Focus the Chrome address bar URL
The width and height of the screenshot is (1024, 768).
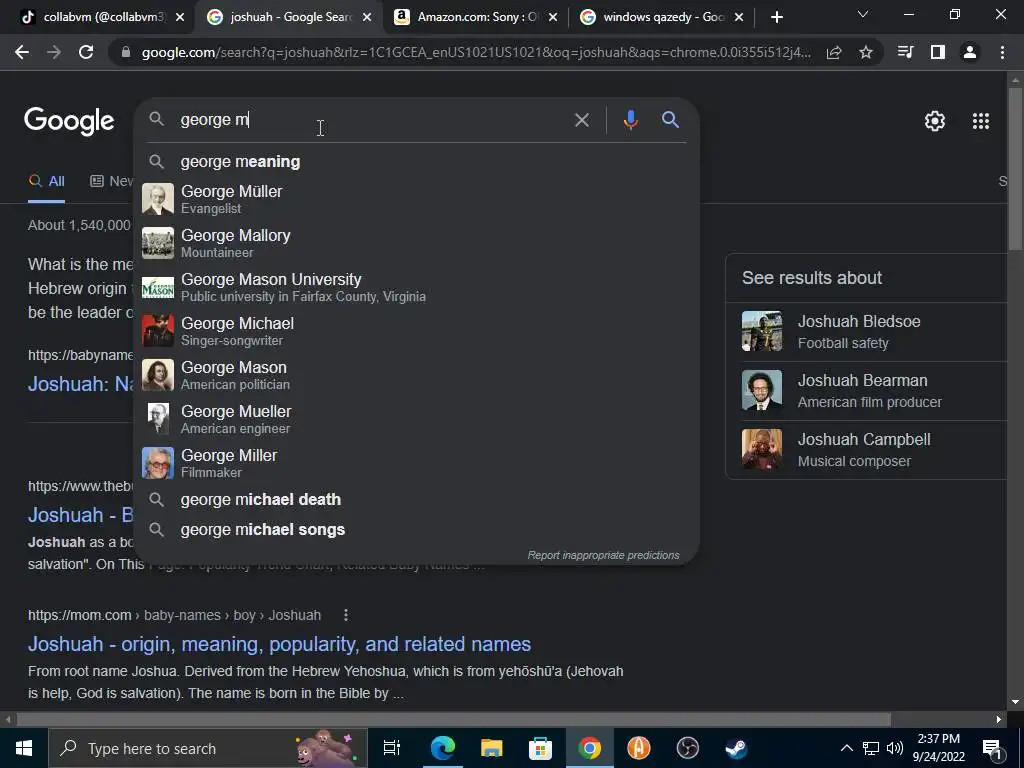(x=476, y=52)
